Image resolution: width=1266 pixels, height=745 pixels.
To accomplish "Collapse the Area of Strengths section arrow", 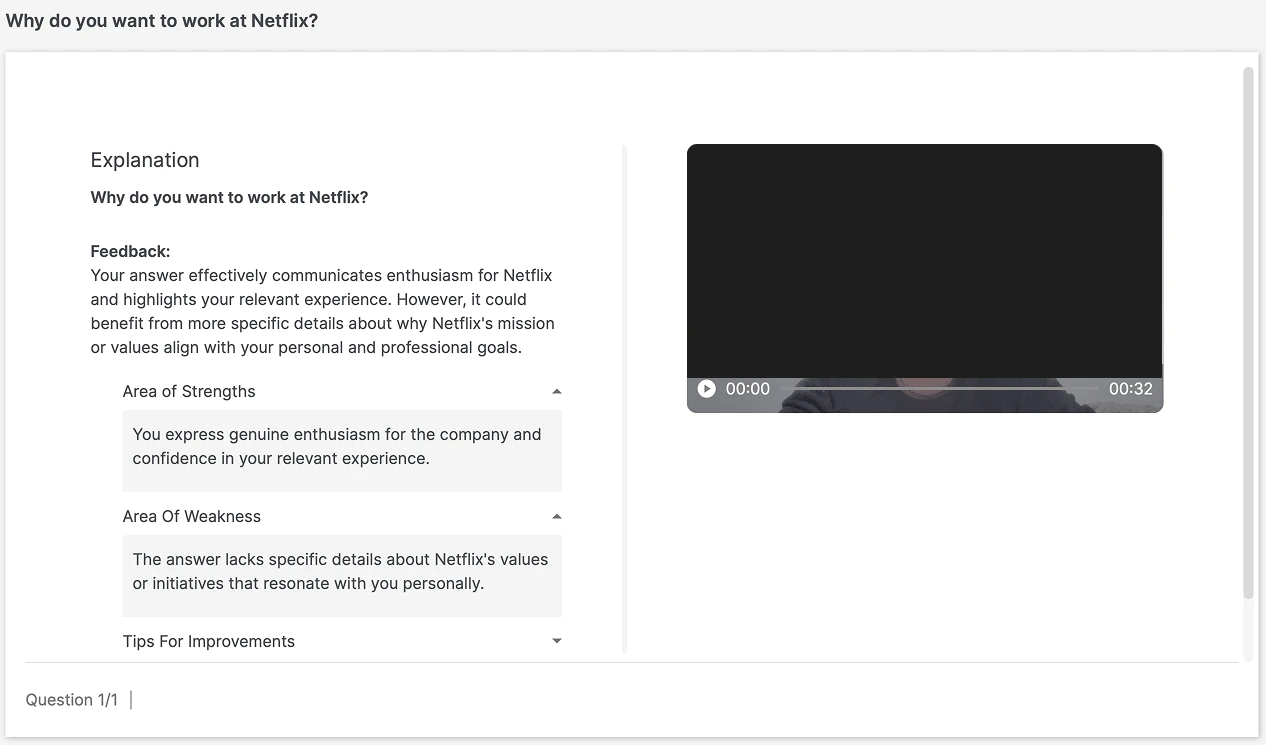I will tap(557, 392).
